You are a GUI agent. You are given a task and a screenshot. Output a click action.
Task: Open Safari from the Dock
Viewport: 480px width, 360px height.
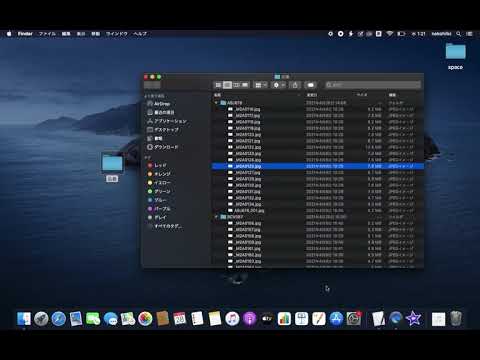[58, 319]
